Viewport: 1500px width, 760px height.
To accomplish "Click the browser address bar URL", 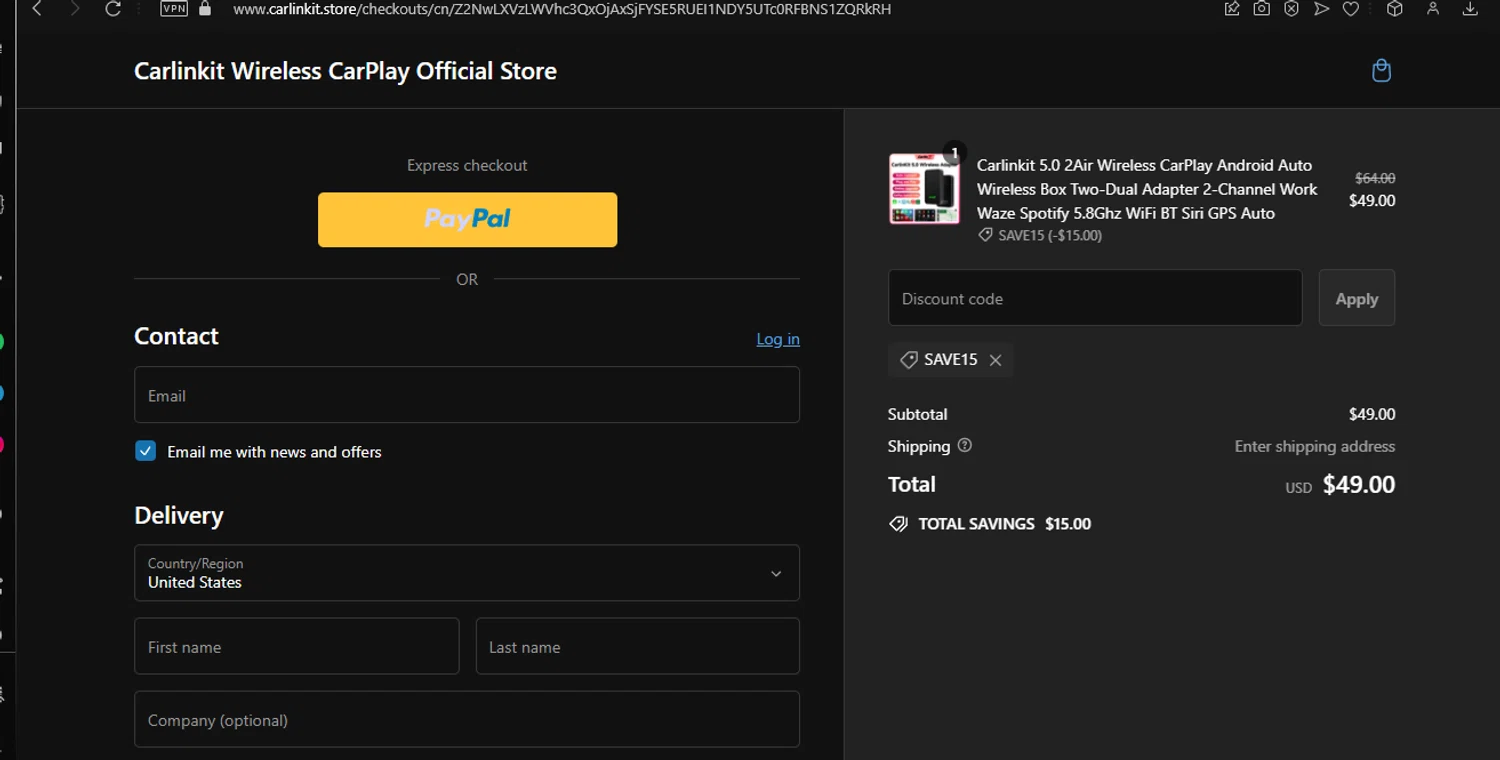I will pyautogui.click(x=561, y=9).
